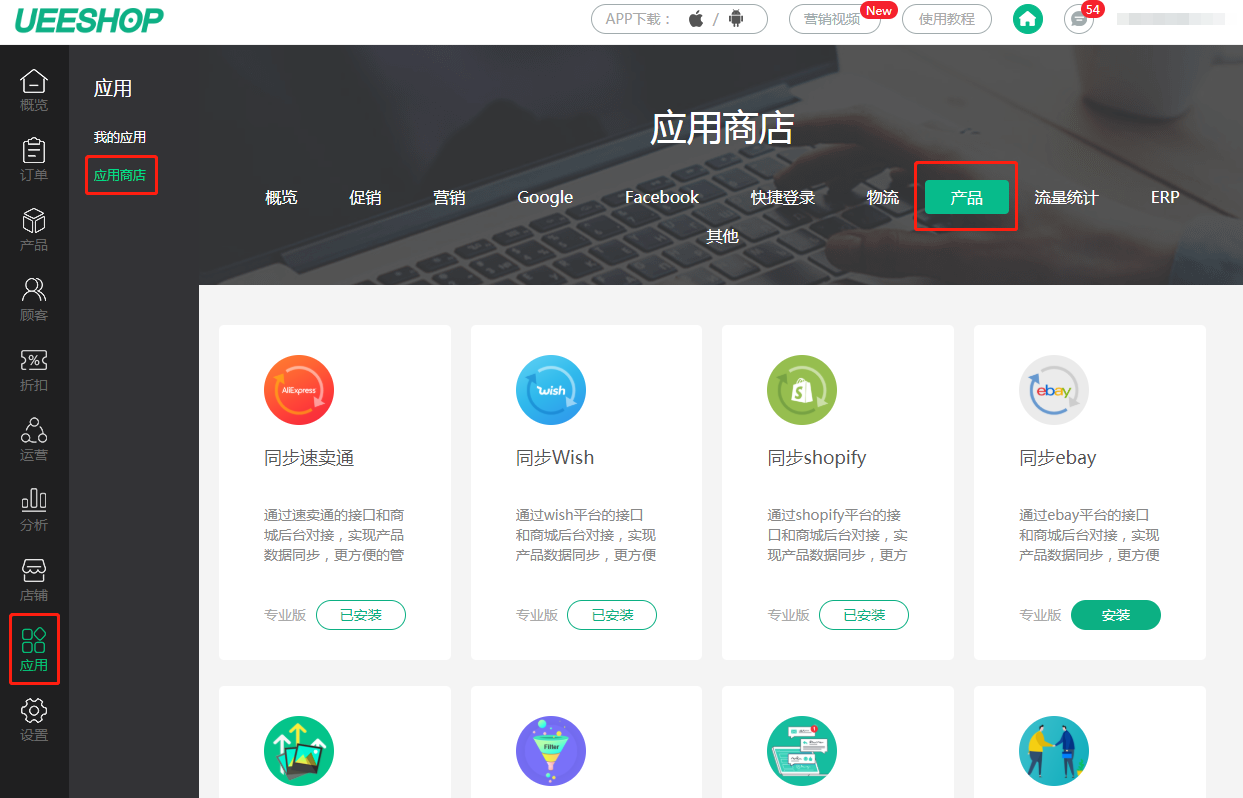Click the Wish sync app icon
Viewport: 1243px width, 798px height.
click(x=551, y=390)
